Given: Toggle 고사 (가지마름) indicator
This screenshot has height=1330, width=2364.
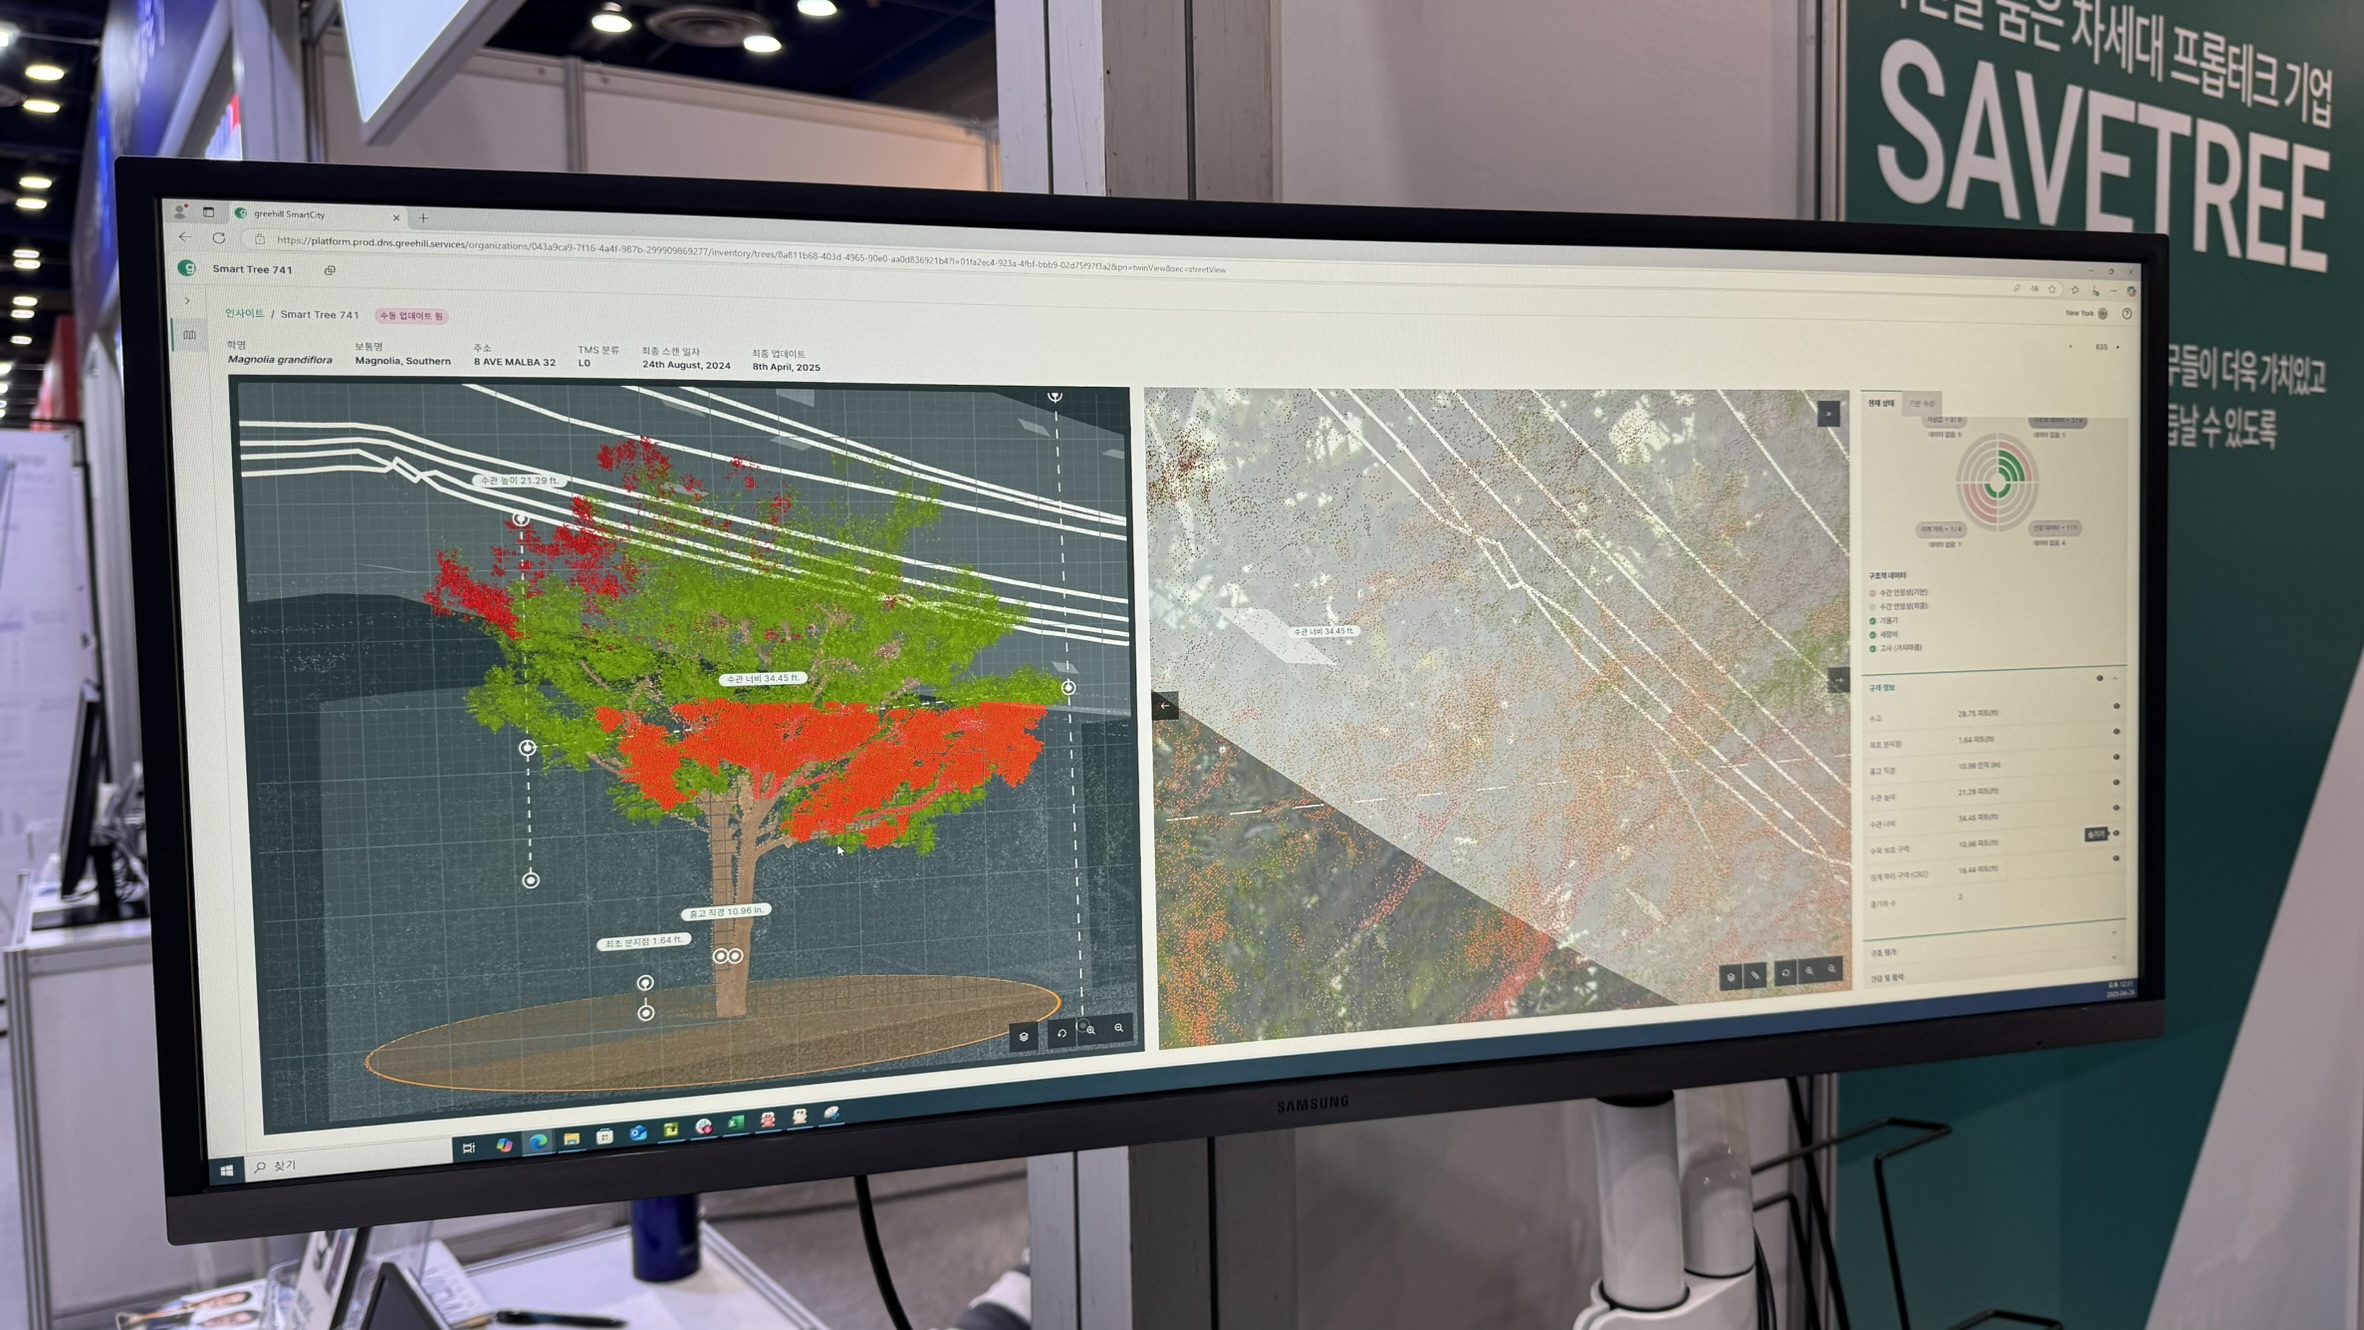Looking at the screenshot, I should [1873, 649].
